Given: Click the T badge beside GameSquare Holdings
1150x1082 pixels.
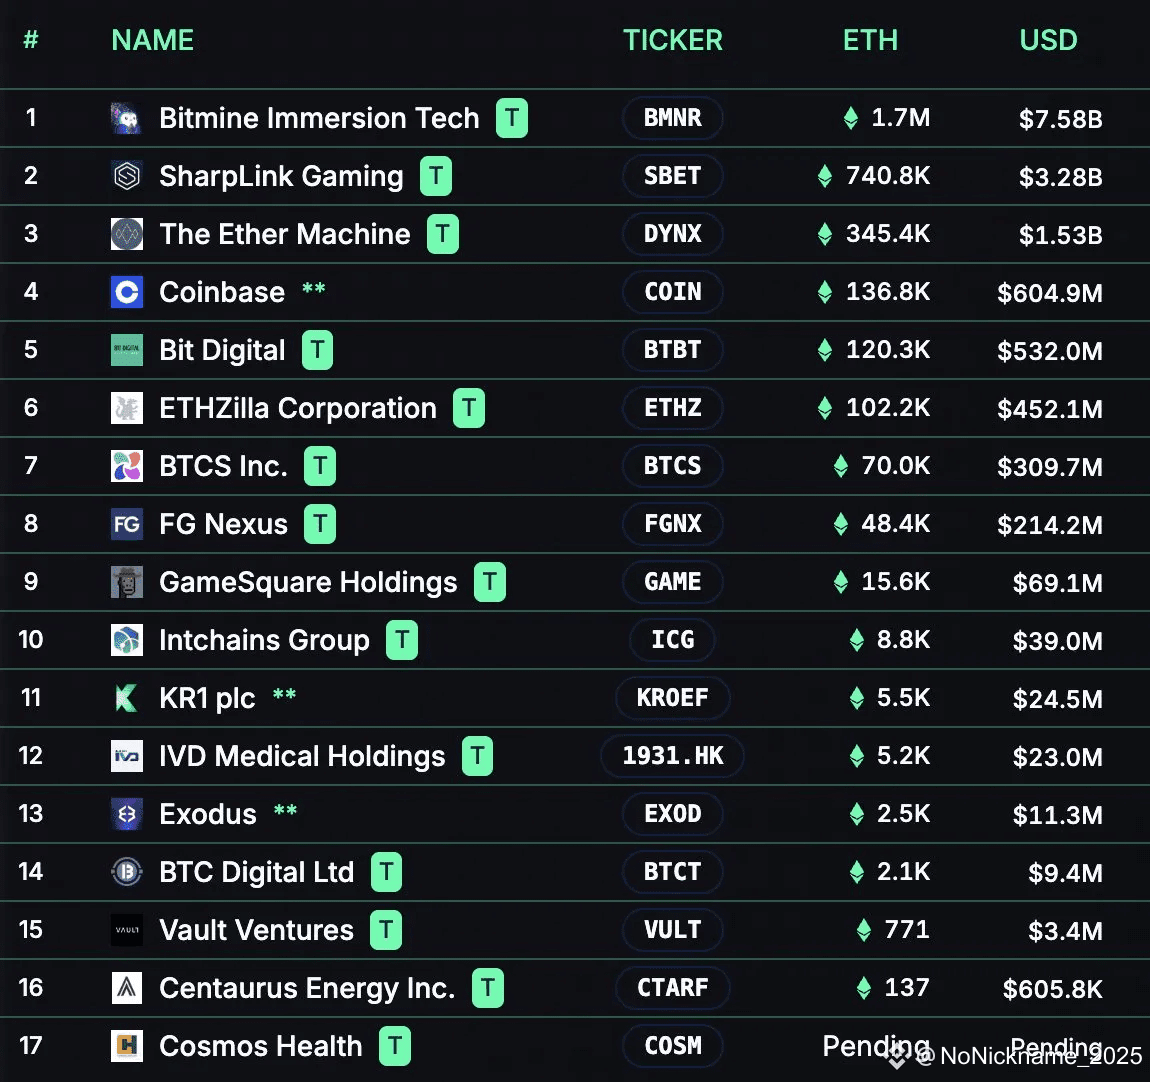Looking at the screenshot, I should coord(490,582).
